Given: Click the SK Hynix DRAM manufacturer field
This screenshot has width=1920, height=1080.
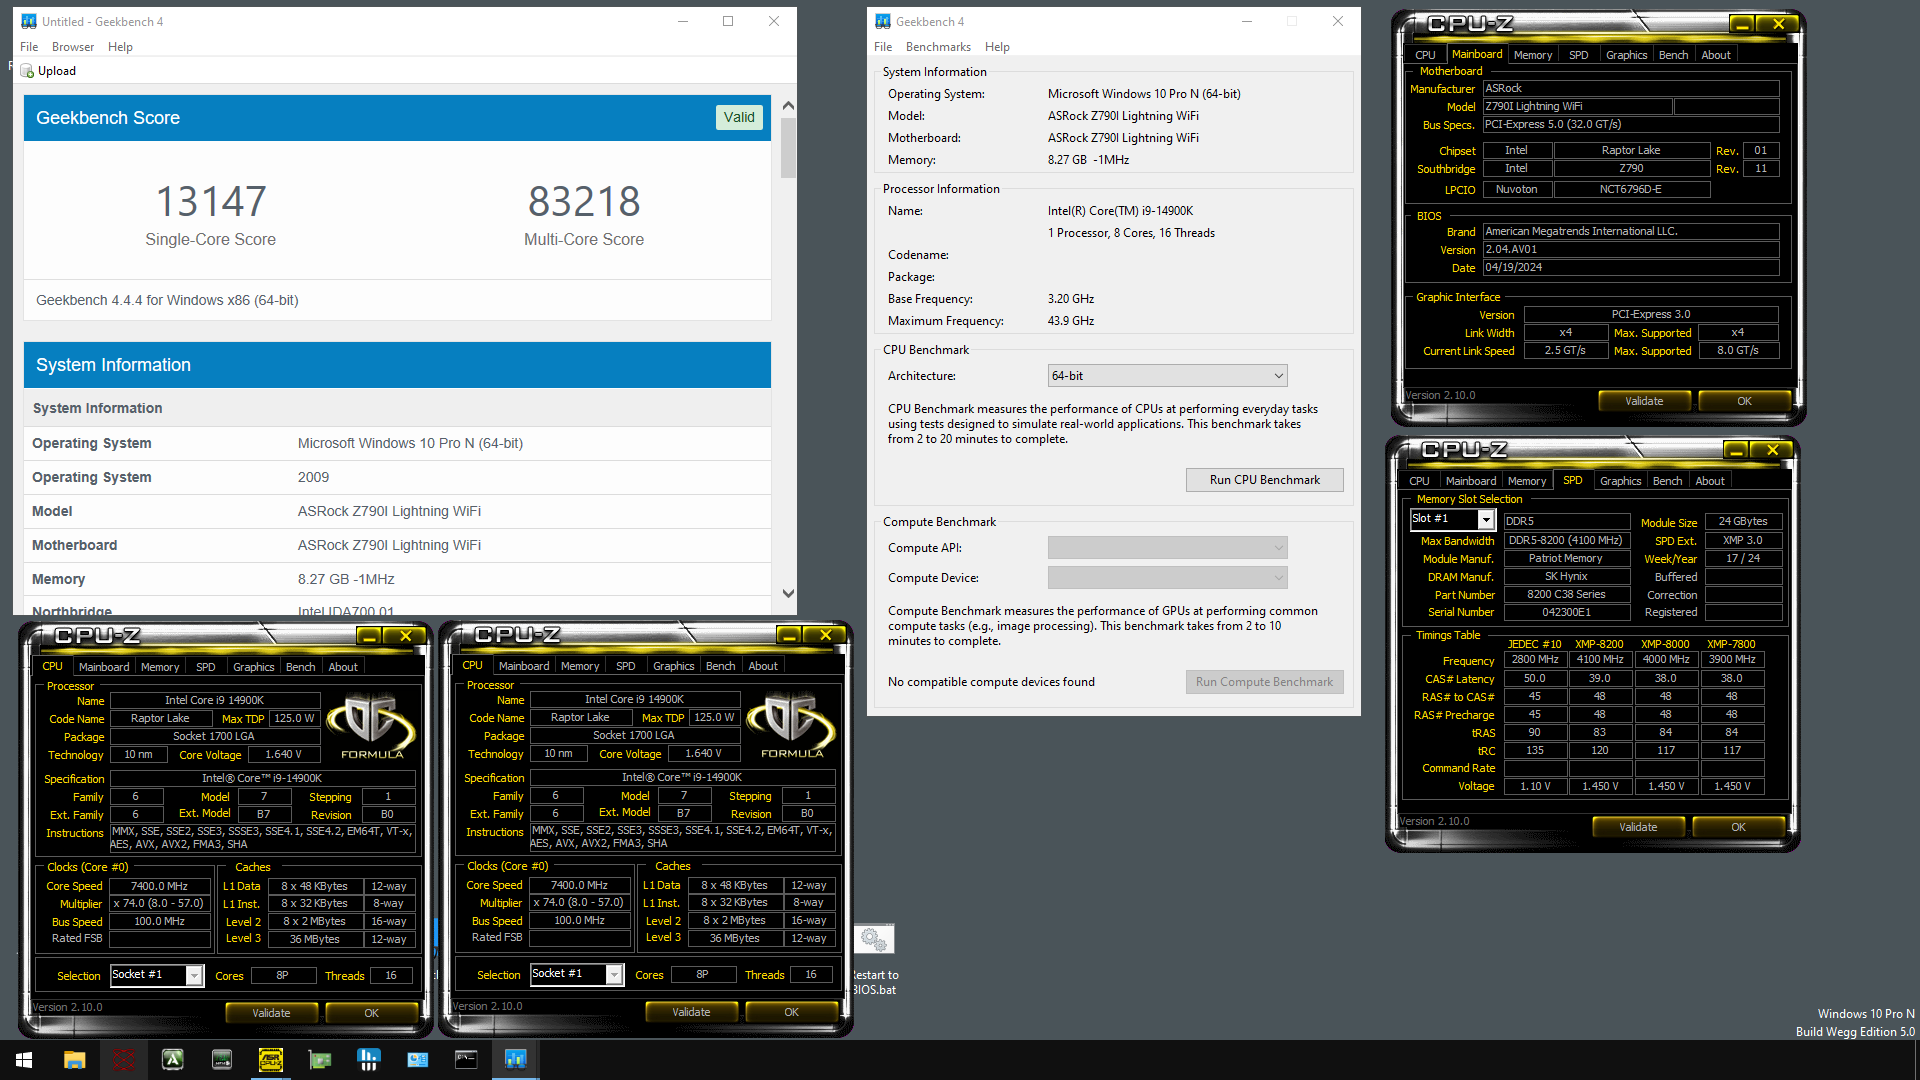Looking at the screenshot, I should tap(1566, 577).
